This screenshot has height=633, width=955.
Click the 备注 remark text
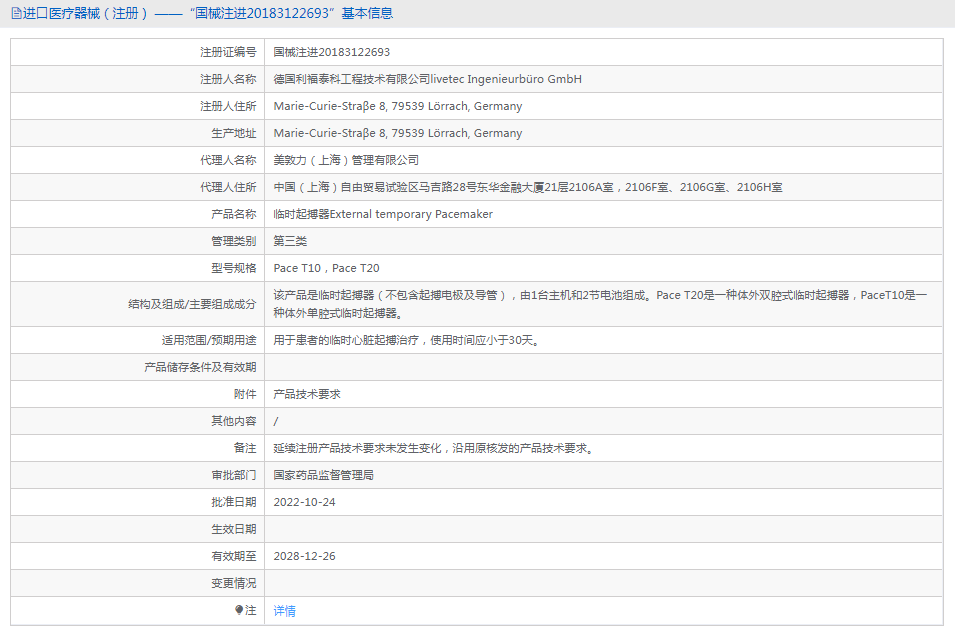435,448
